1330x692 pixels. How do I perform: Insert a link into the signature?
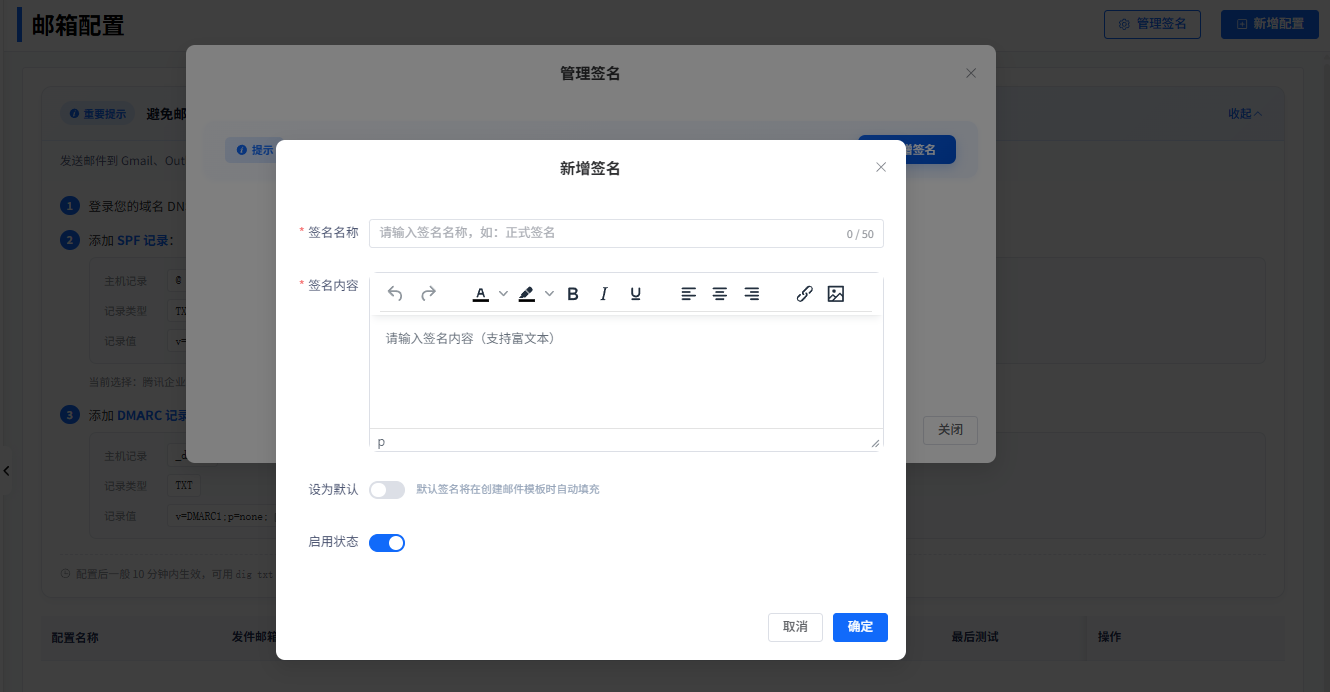click(804, 294)
